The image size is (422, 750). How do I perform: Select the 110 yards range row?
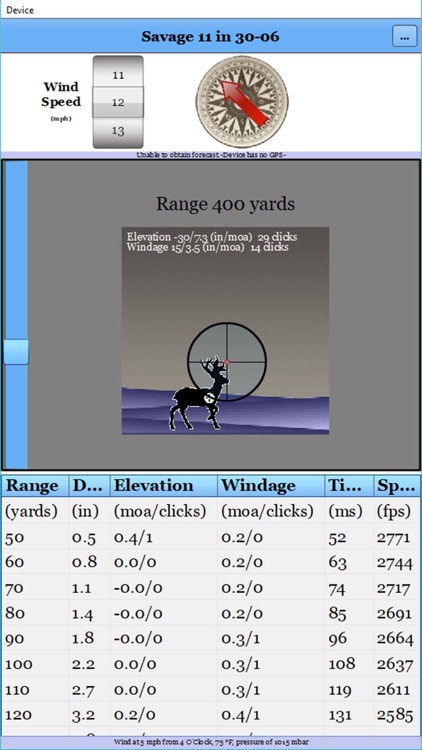point(211,690)
